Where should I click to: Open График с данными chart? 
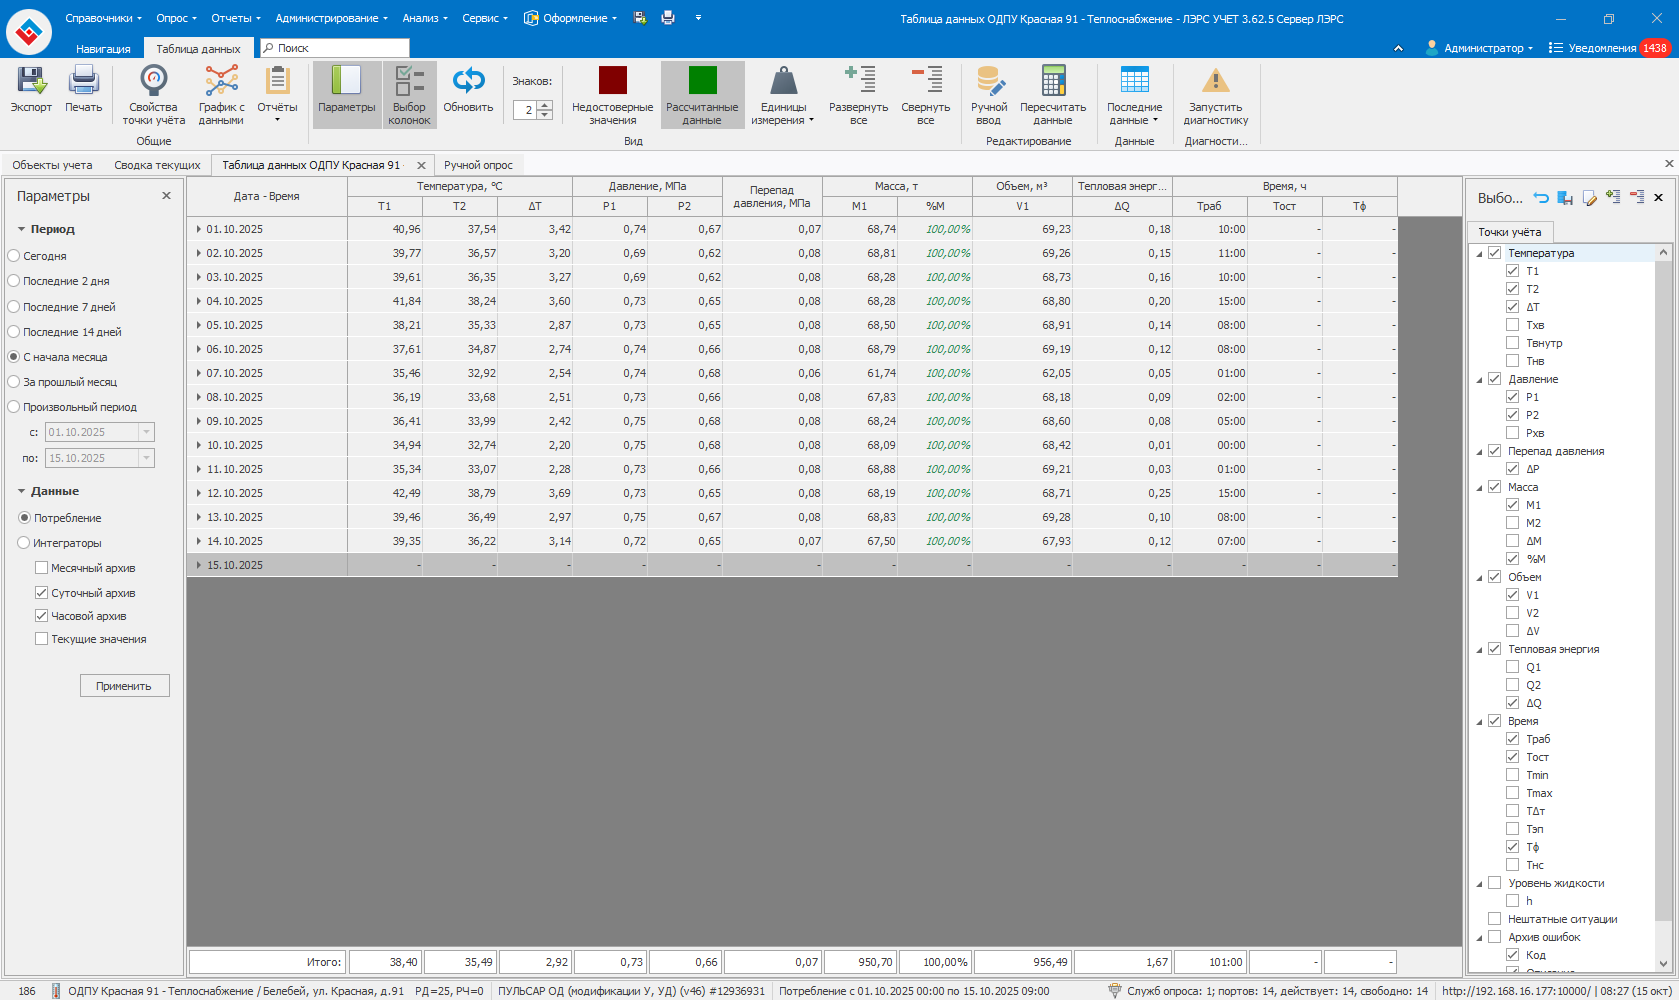tap(221, 82)
